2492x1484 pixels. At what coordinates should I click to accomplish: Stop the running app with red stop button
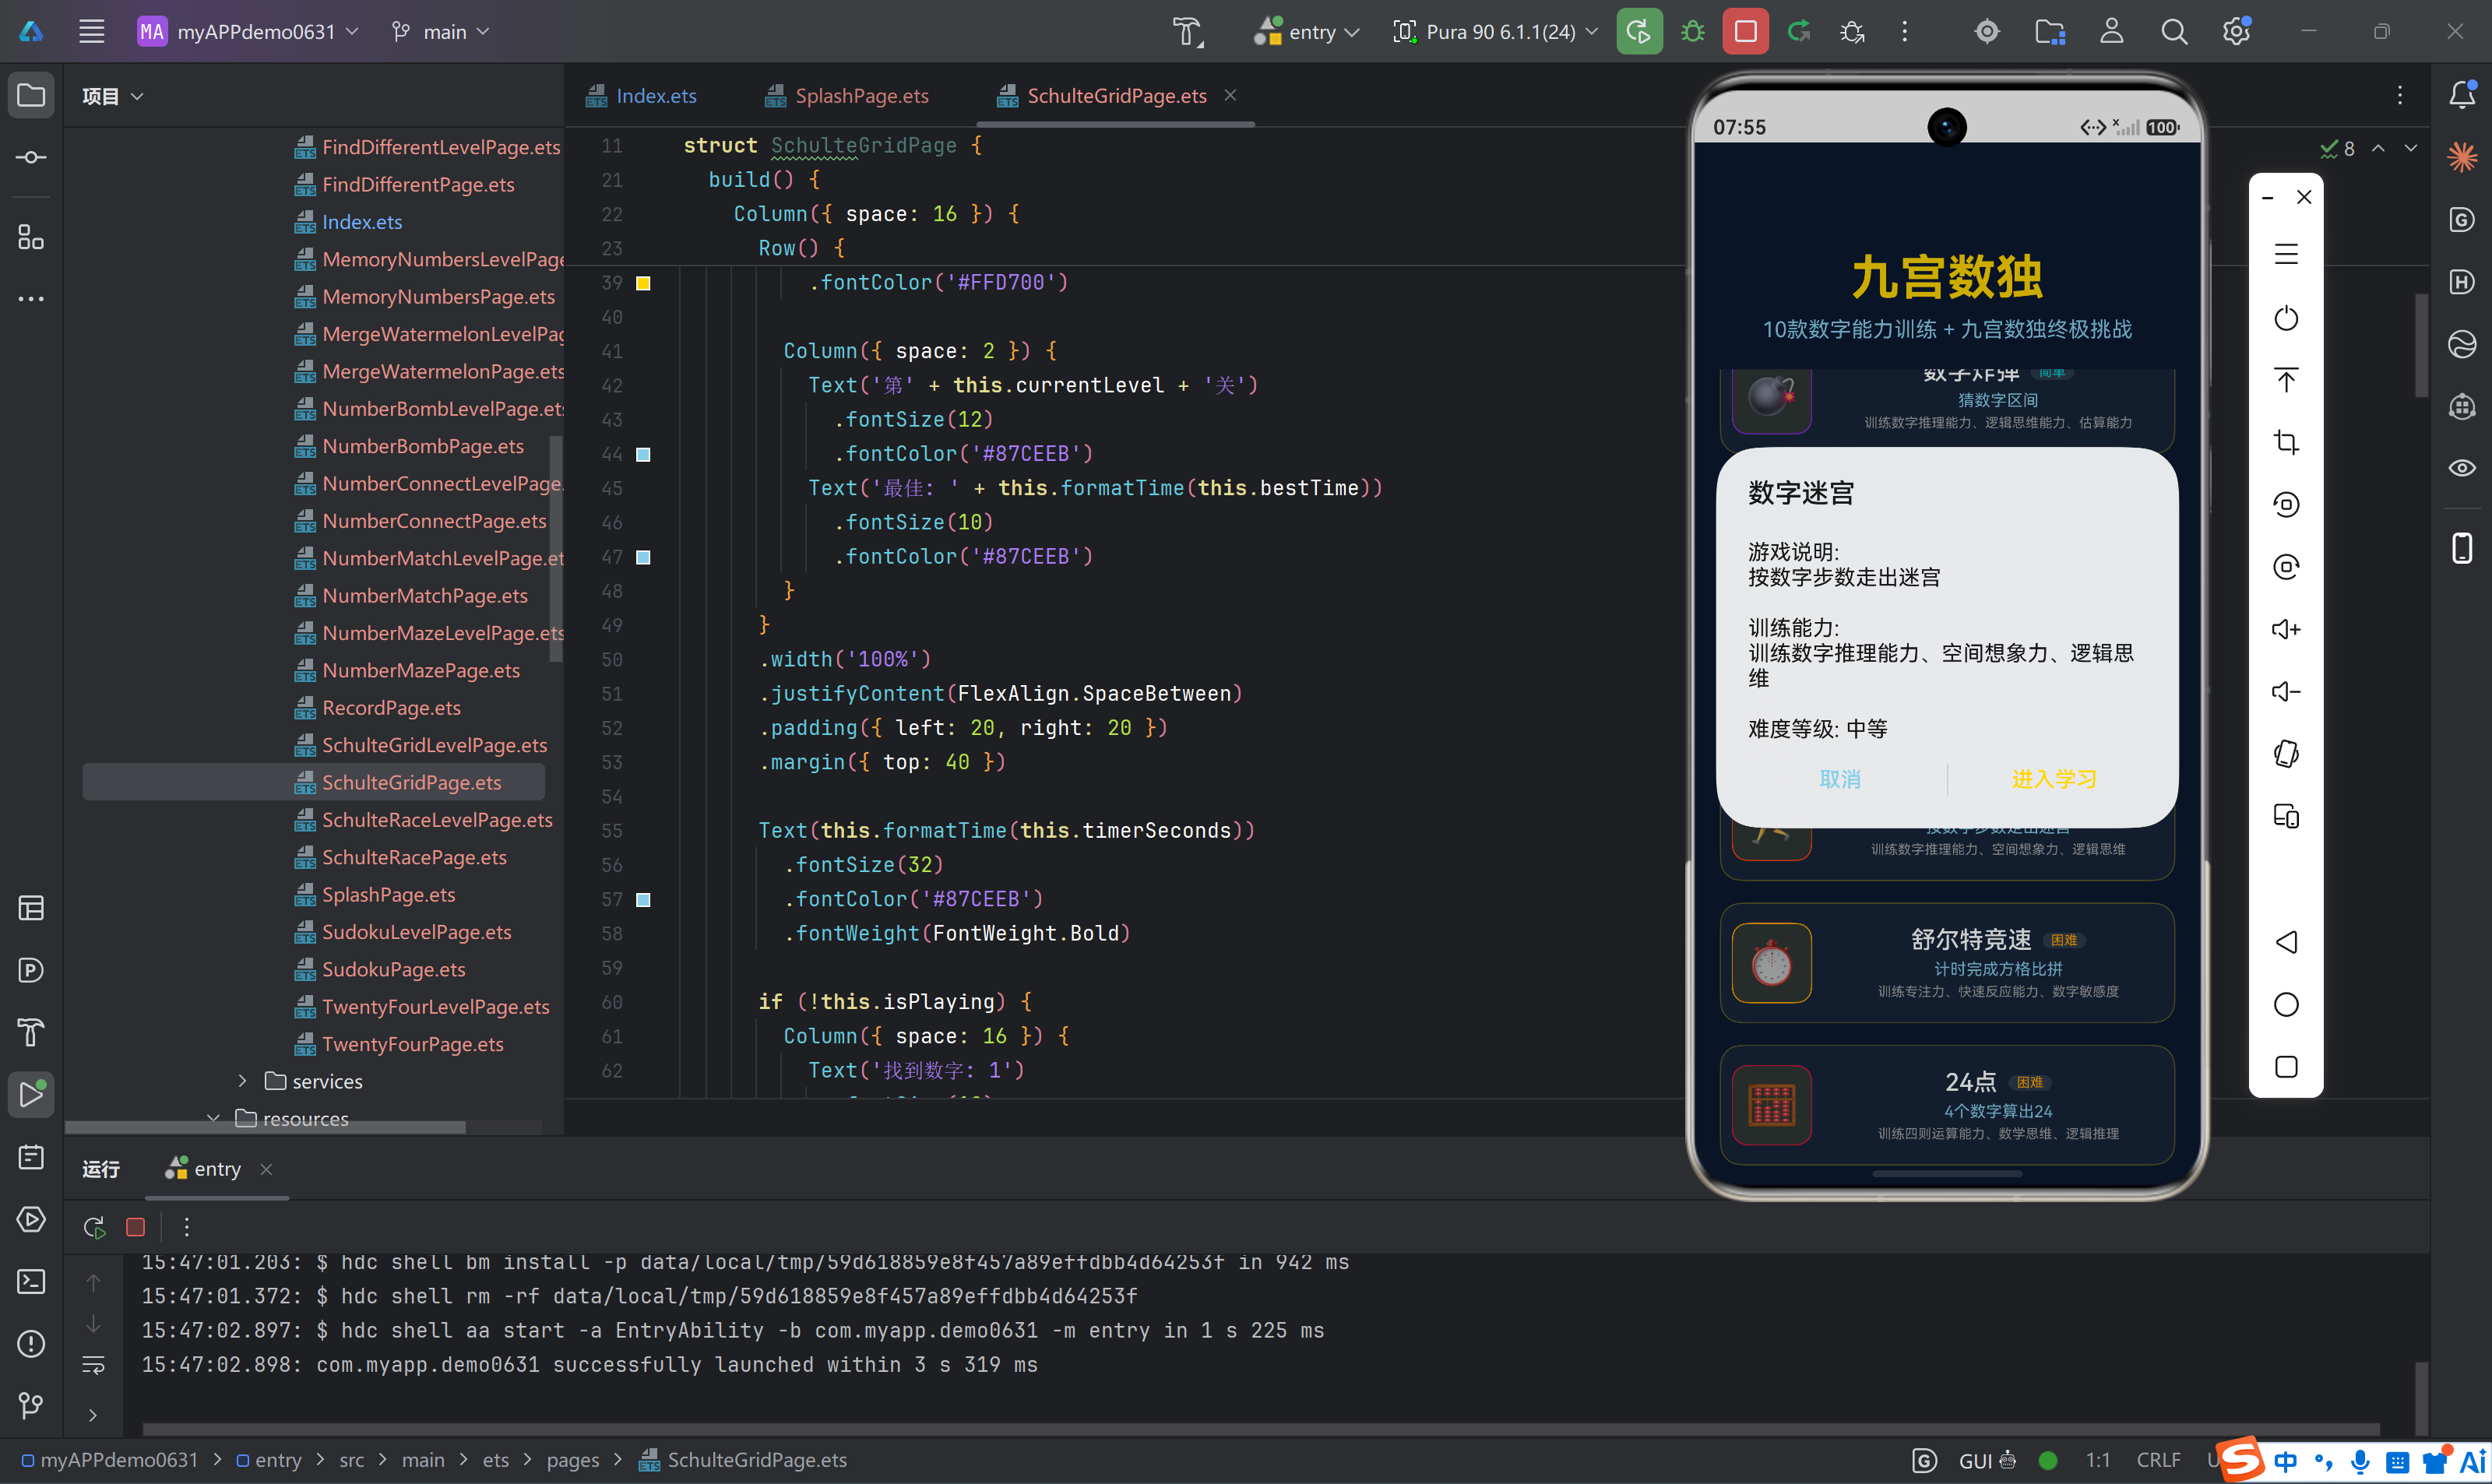(1746, 32)
